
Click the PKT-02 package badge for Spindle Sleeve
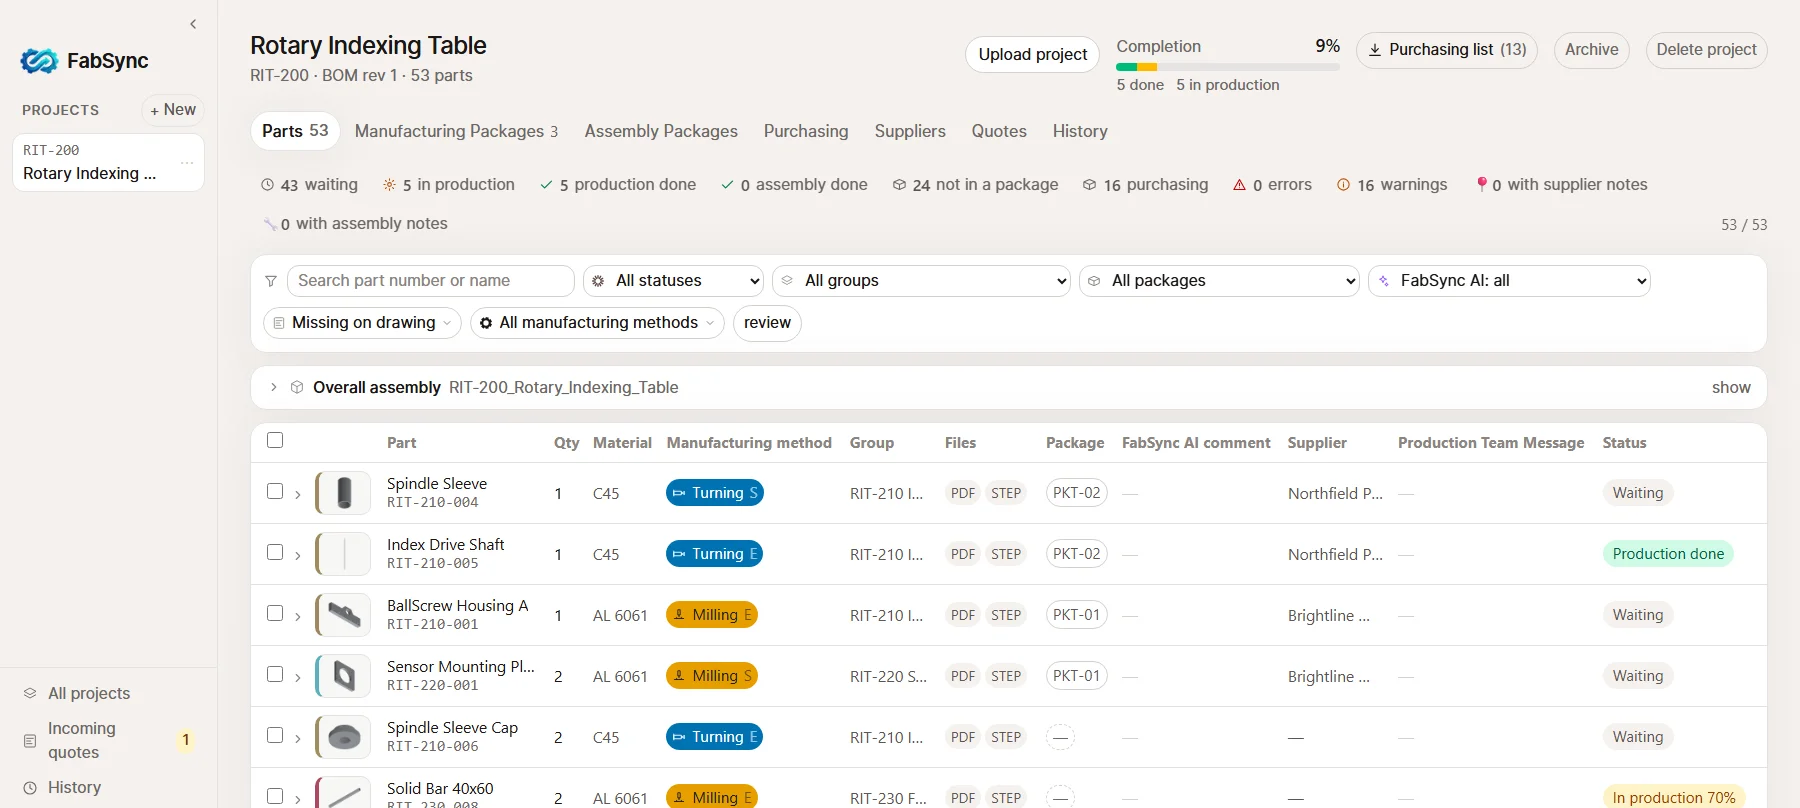click(x=1077, y=493)
